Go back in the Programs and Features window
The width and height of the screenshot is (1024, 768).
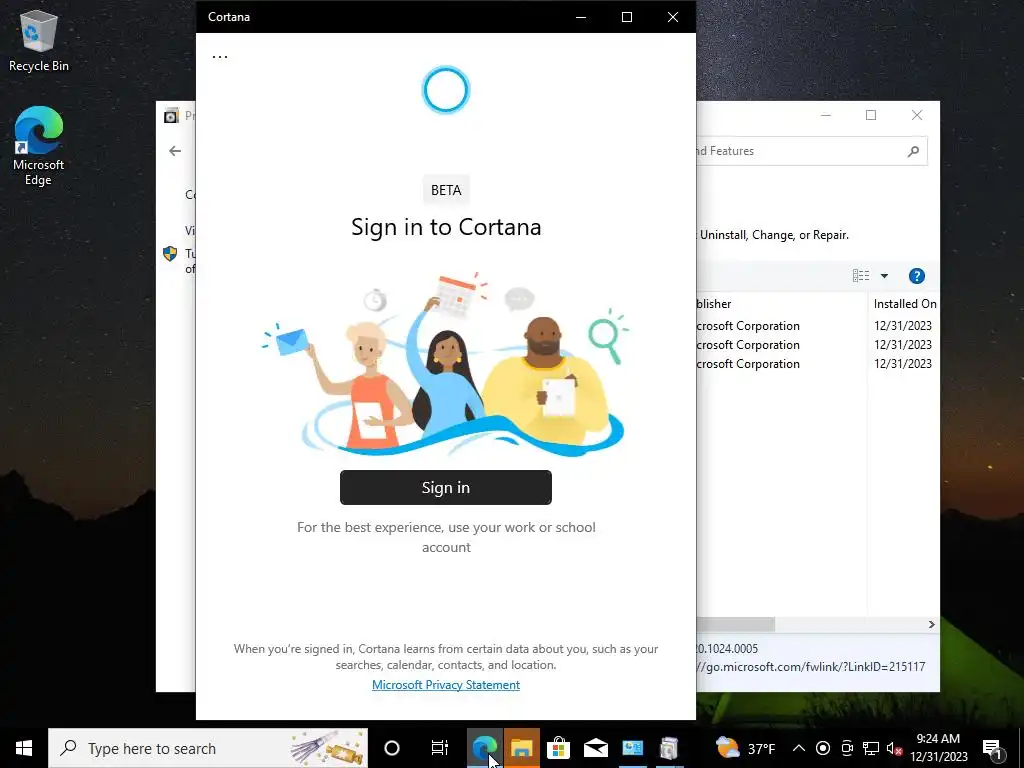pyautogui.click(x=175, y=151)
